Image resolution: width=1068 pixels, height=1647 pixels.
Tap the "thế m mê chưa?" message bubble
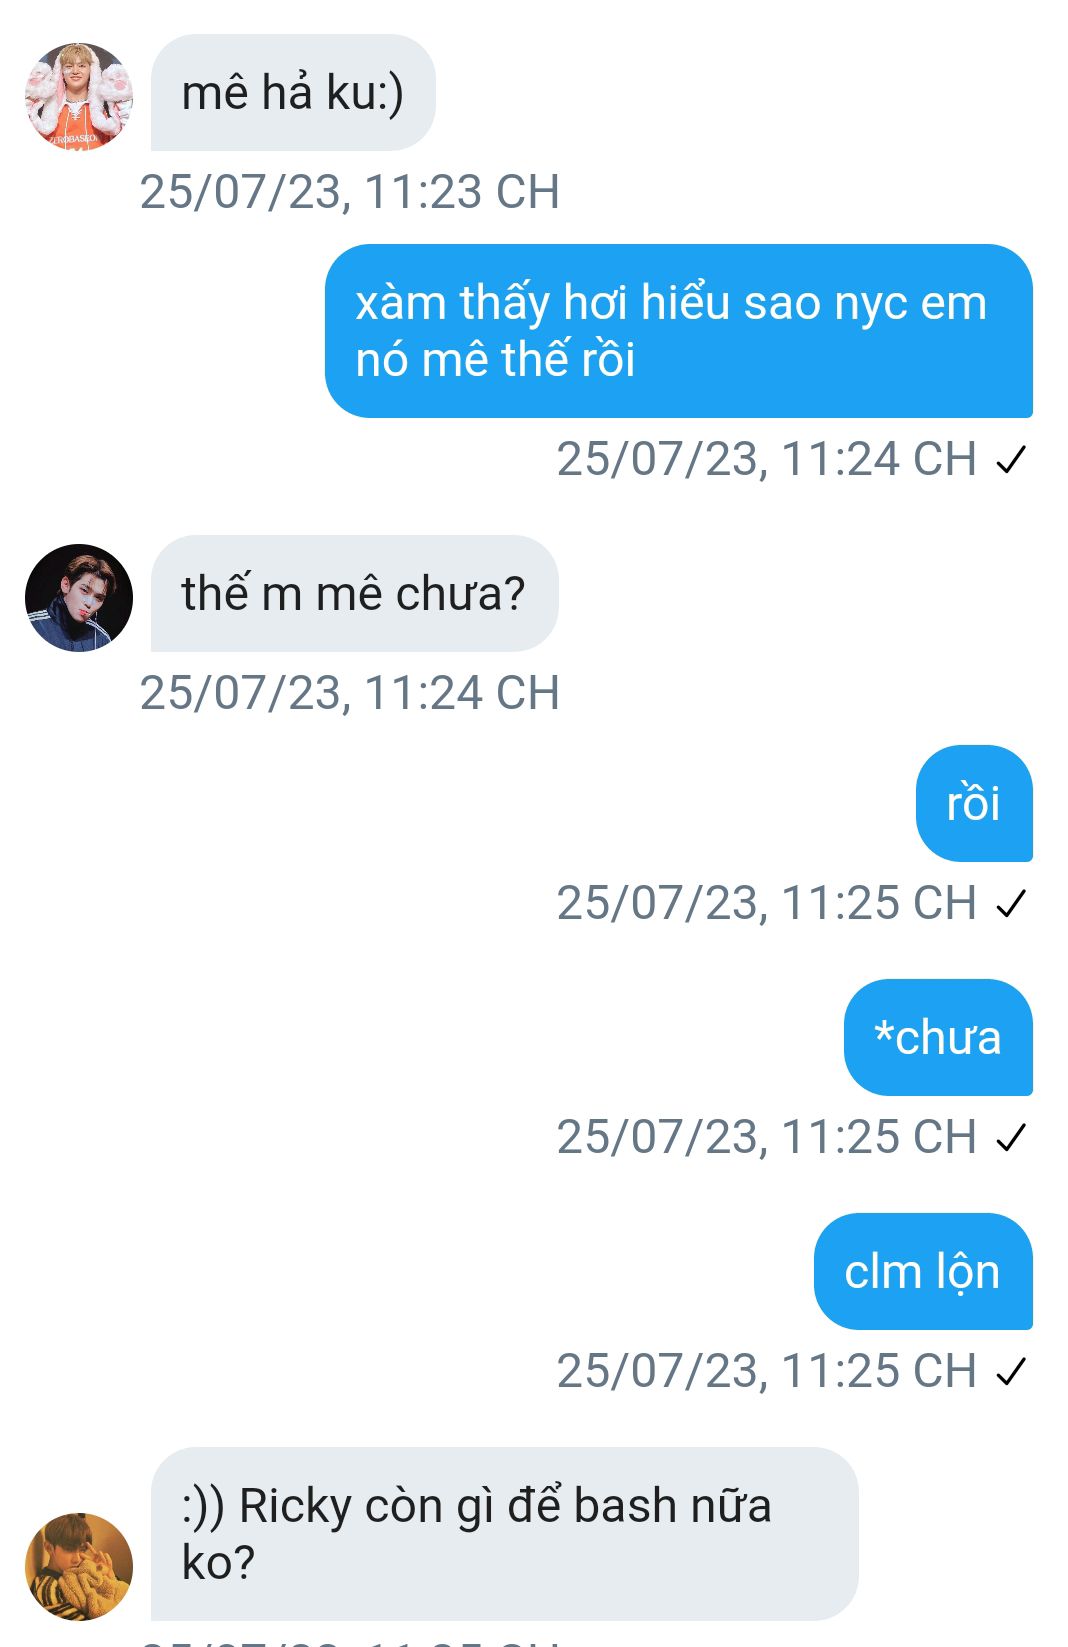tap(354, 594)
